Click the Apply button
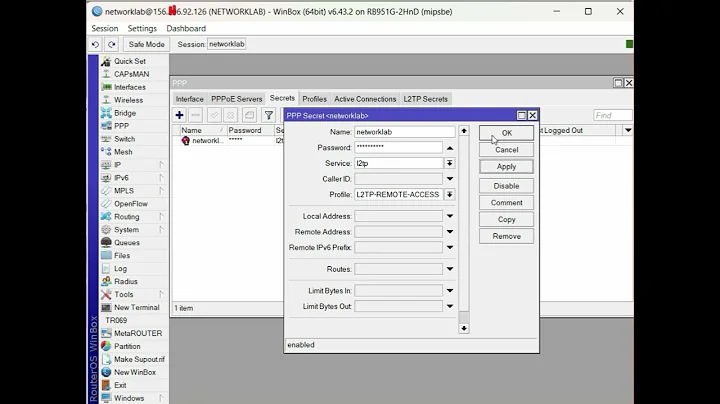Viewport: 720px width, 404px height. [x=506, y=167]
